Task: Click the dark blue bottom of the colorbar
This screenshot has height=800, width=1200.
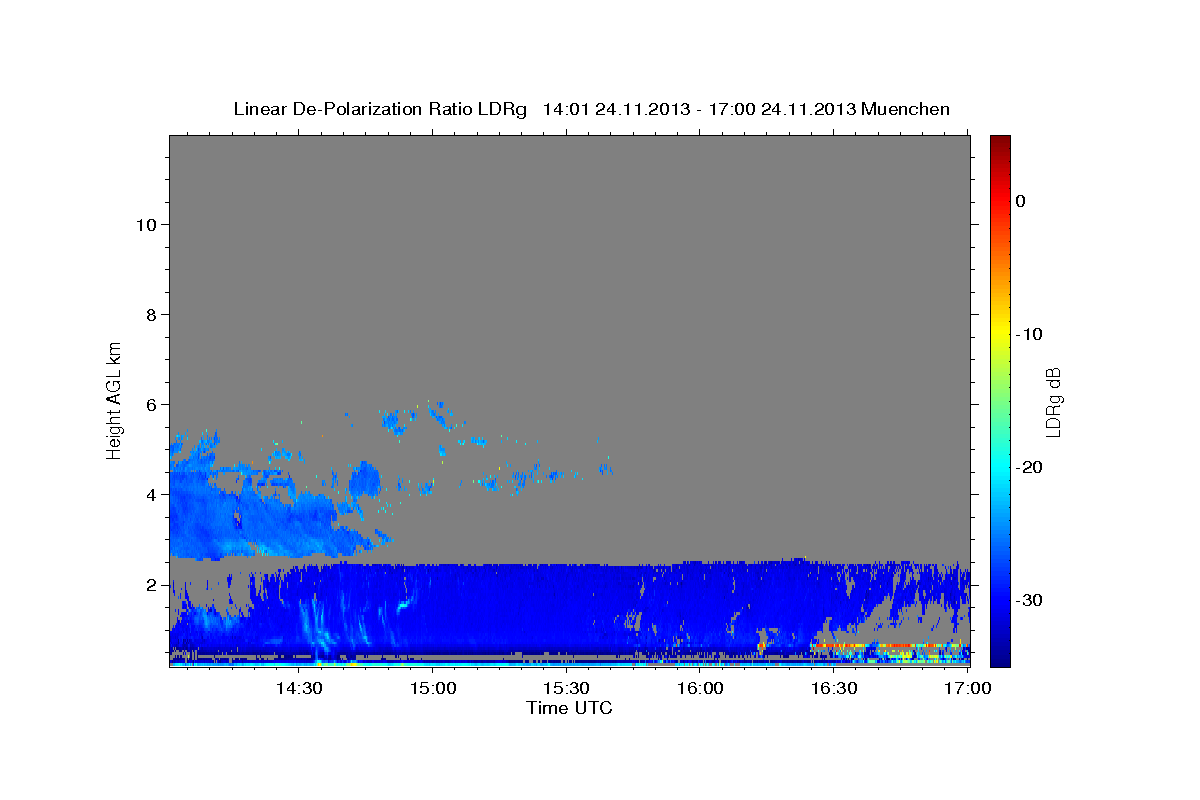Action: (x=1000, y=658)
